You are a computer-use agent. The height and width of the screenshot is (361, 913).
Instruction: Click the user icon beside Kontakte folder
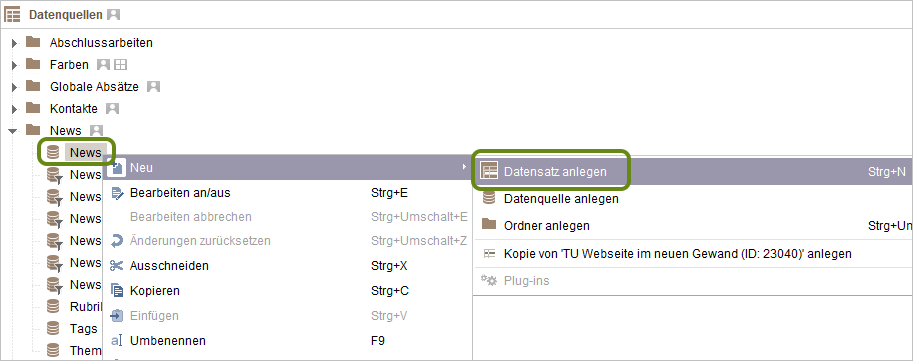pos(112,108)
